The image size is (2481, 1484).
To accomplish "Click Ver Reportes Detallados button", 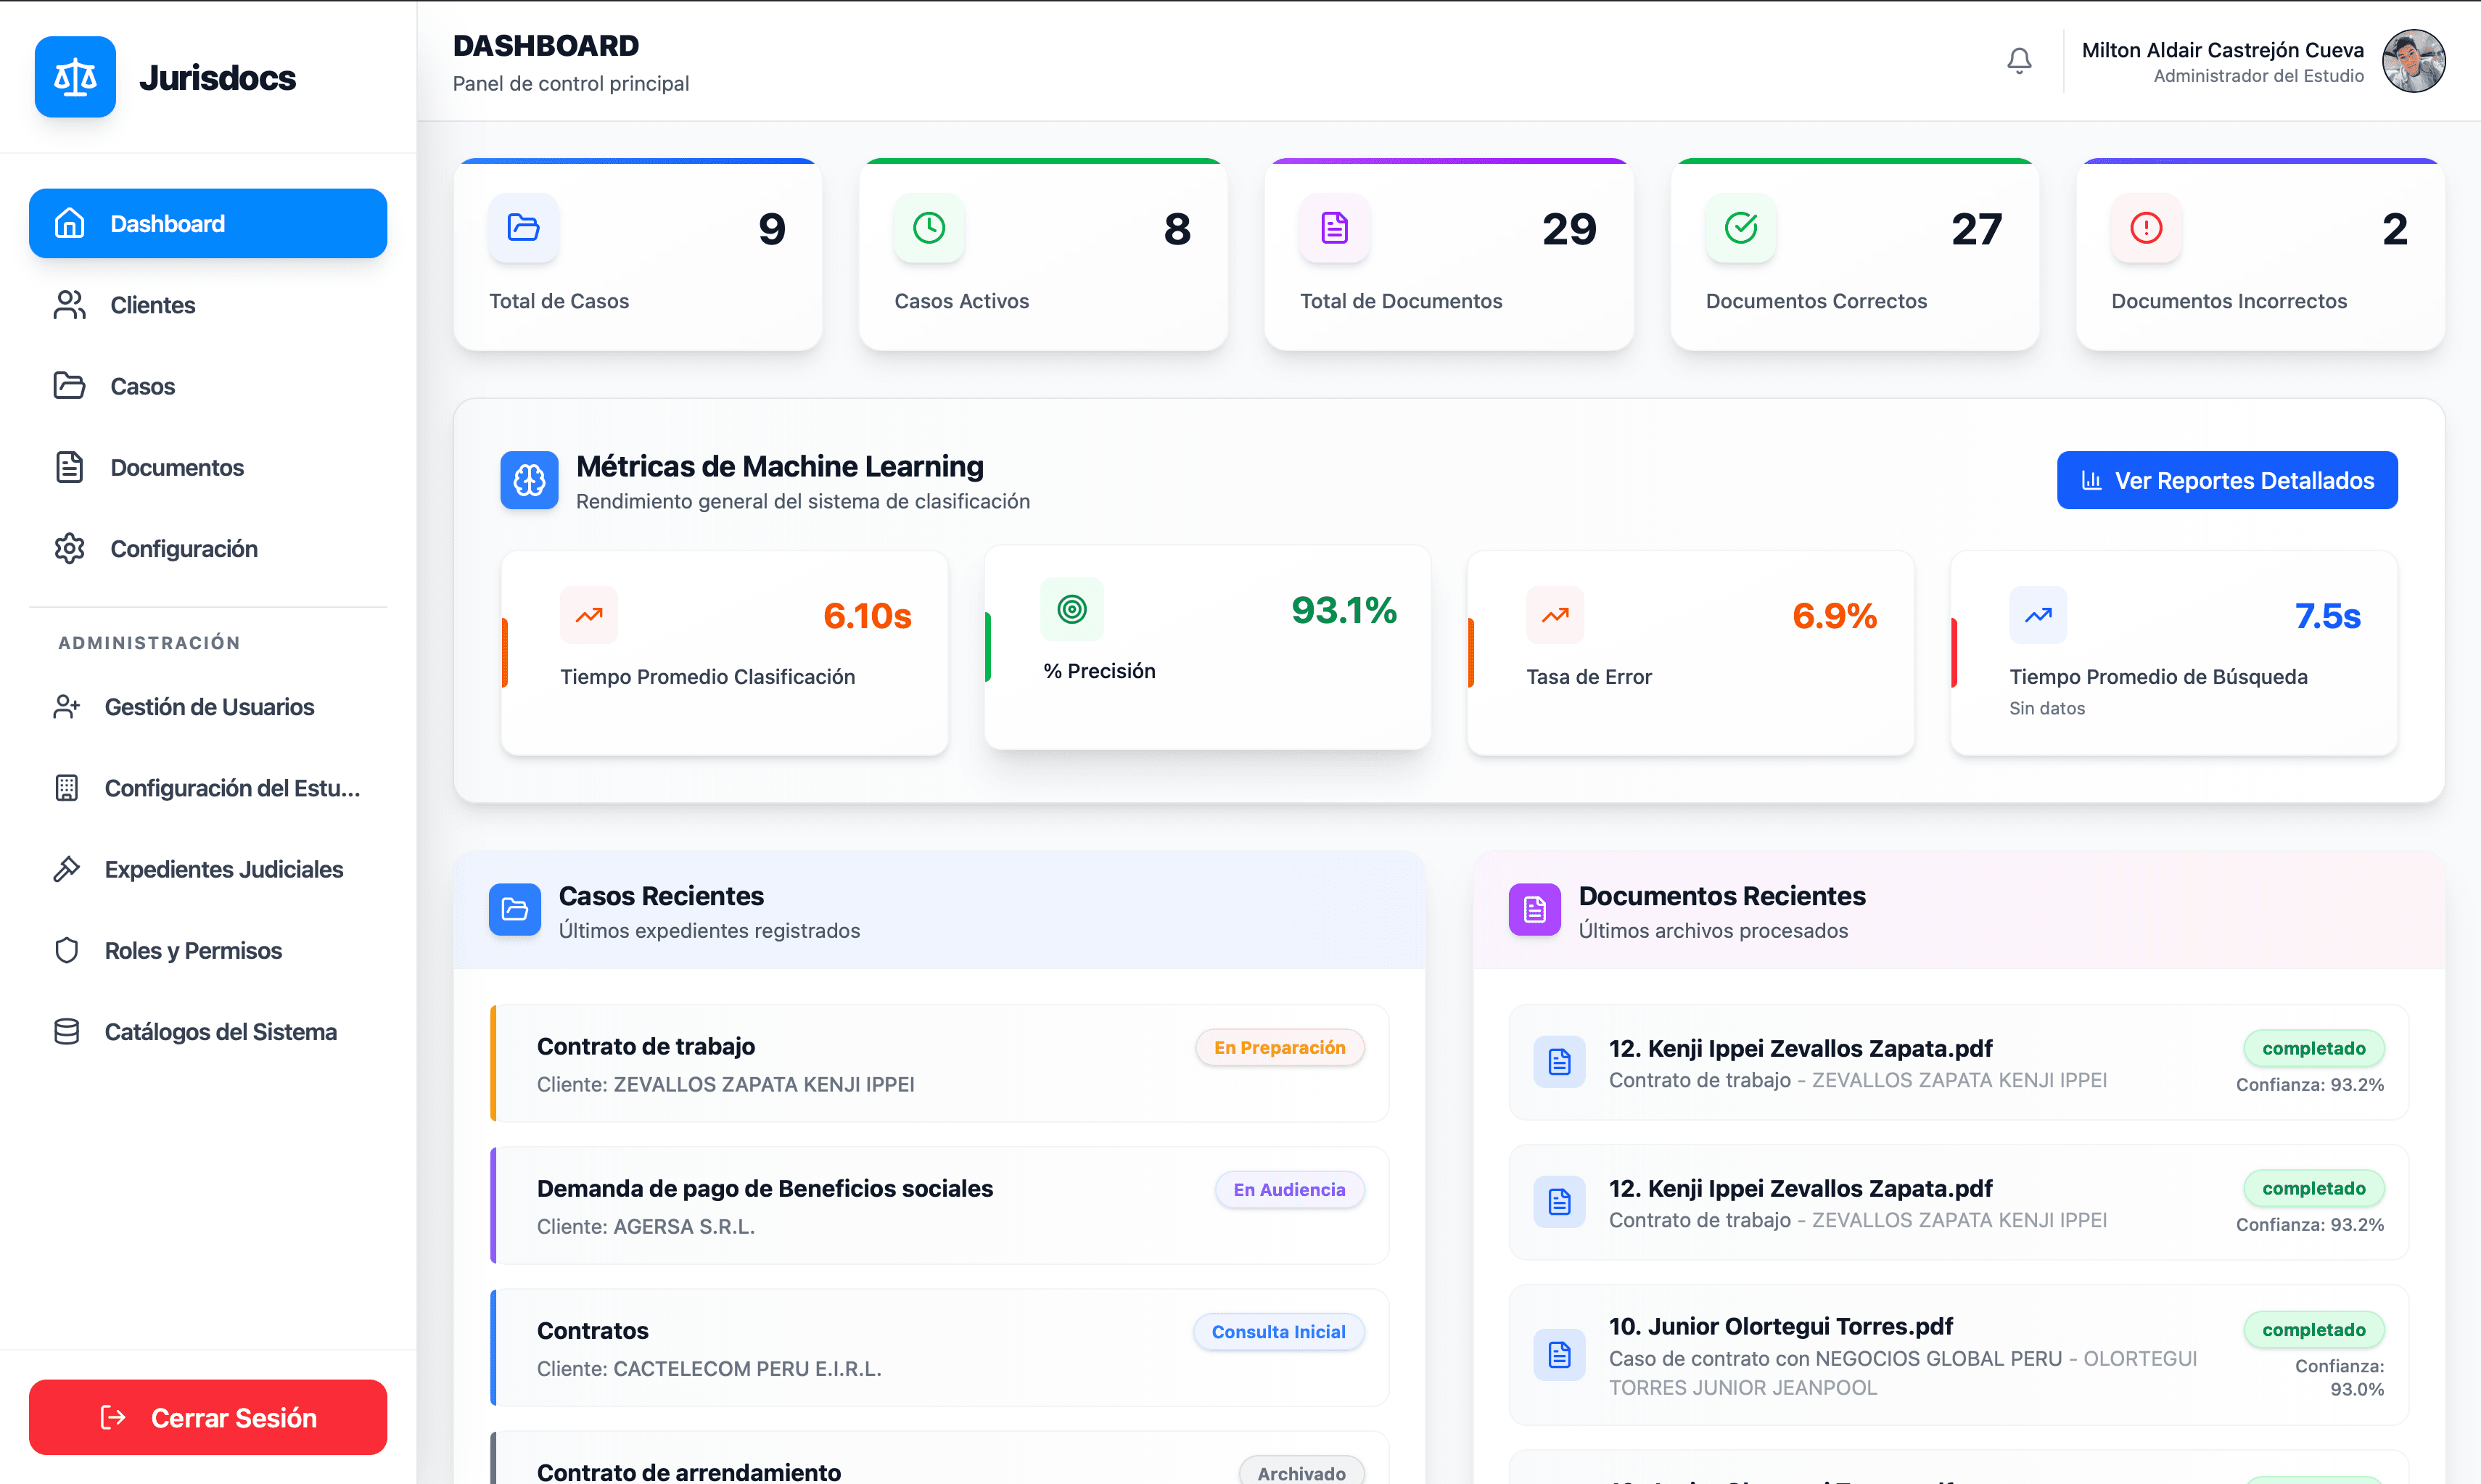I will tap(2227, 480).
